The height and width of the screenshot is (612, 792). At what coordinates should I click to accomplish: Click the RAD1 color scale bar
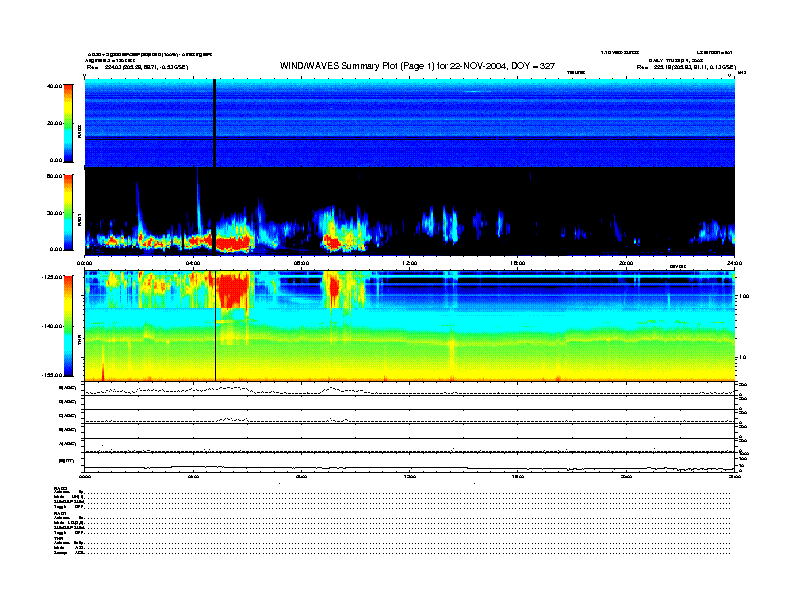69,211
